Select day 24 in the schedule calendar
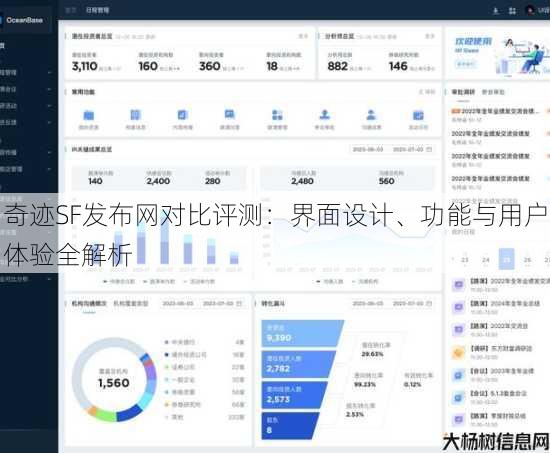 (x=486, y=260)
